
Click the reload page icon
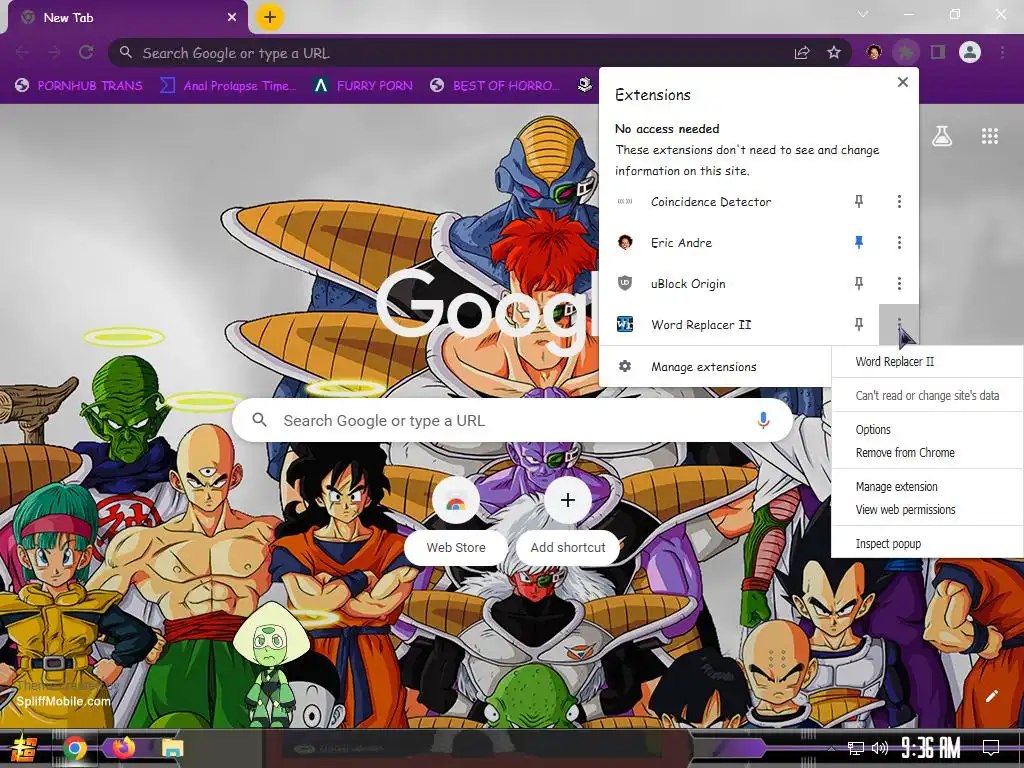tap(86, 53)
